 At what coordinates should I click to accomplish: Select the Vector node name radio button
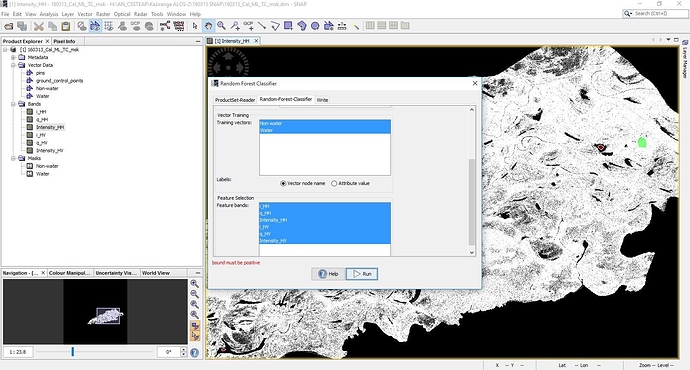(x=283, y=183)
